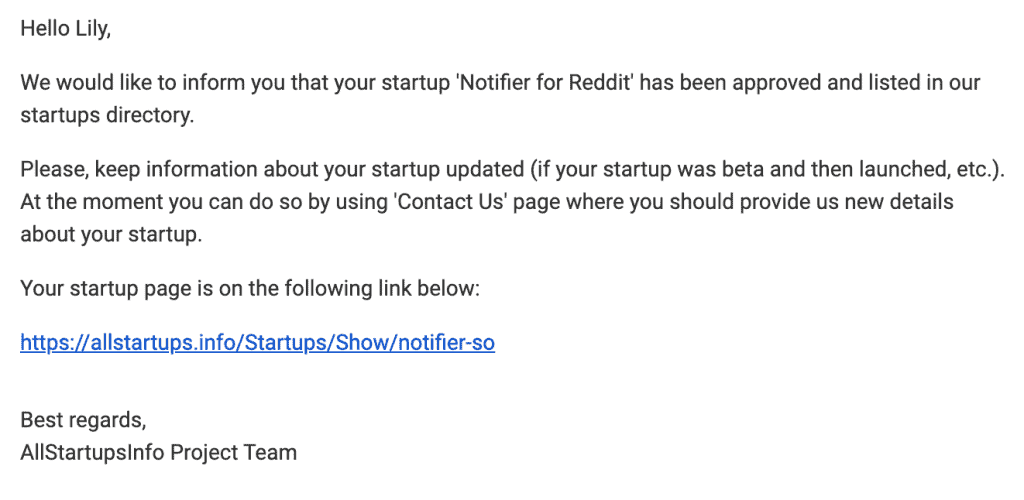
Task: Click the 'Best regards,' closing line
Action: pos(84,420)
